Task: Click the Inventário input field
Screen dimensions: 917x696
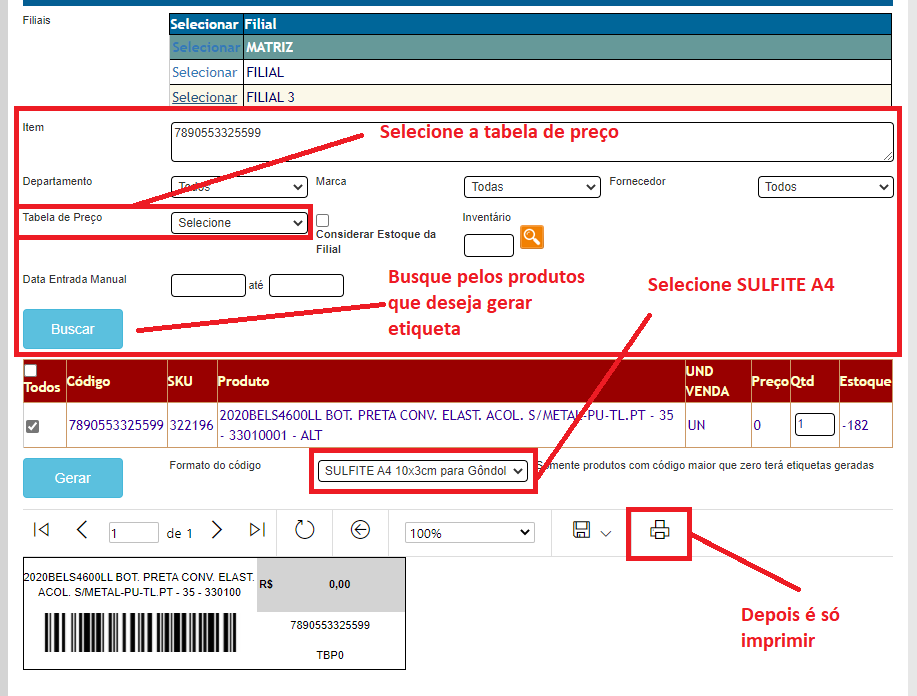Action: click(489, 245)
